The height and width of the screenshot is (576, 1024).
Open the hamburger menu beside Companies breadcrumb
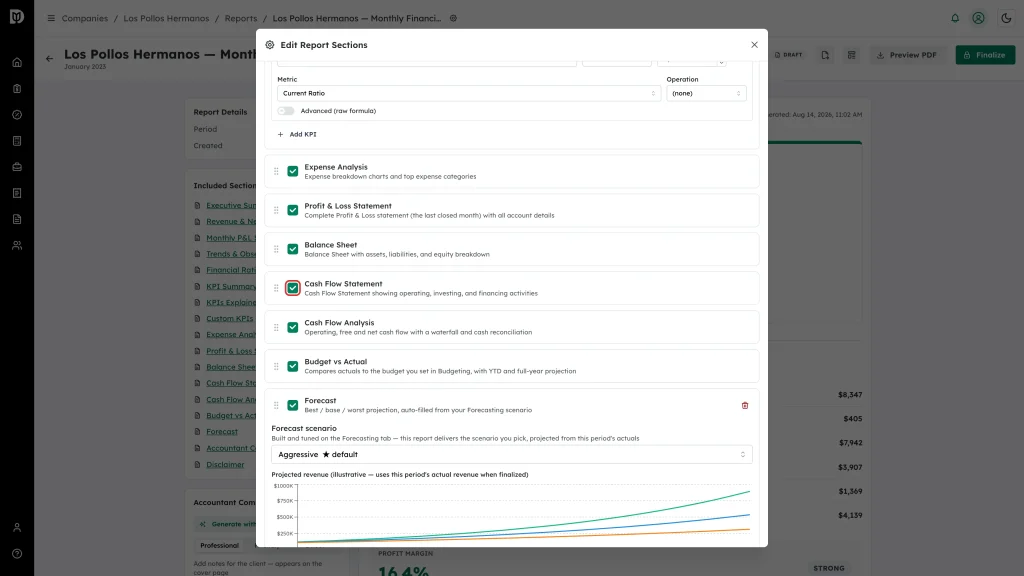click(x=51, y=18)
